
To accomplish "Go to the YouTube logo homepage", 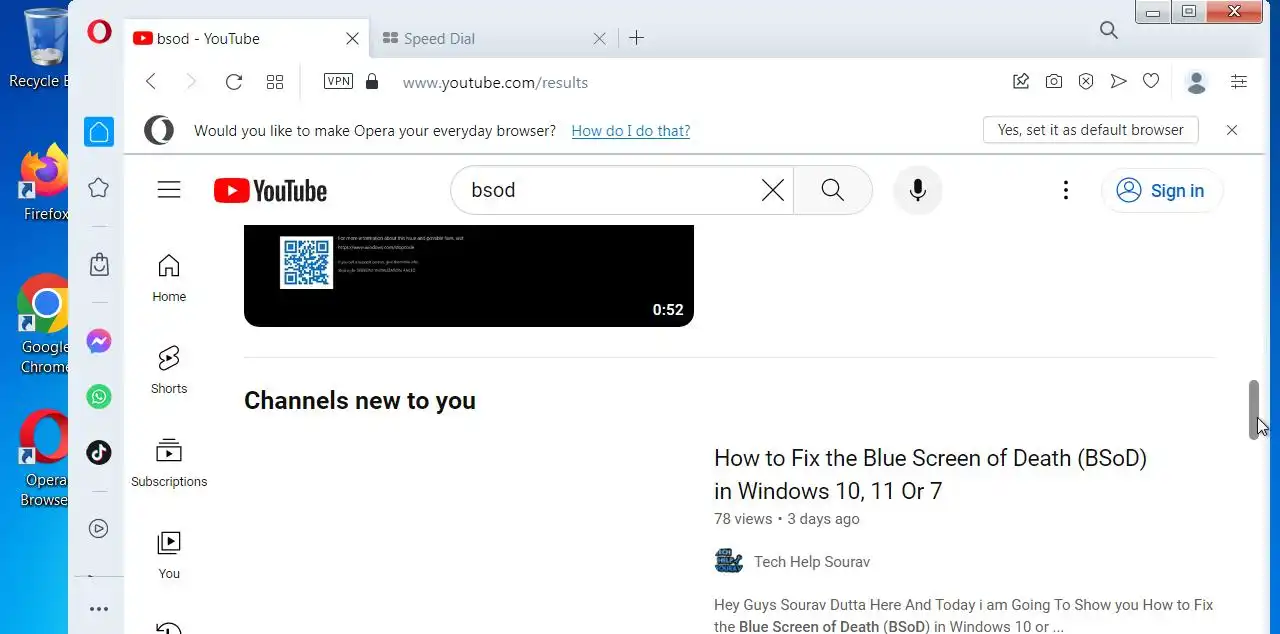I will pyautogui.click(x=270, y=191).
